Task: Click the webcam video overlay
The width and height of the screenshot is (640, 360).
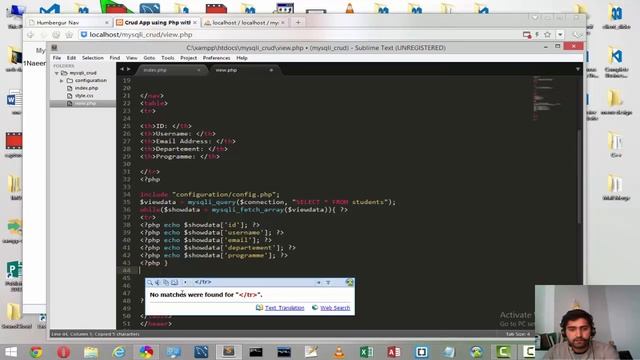Action: (588, 322)
